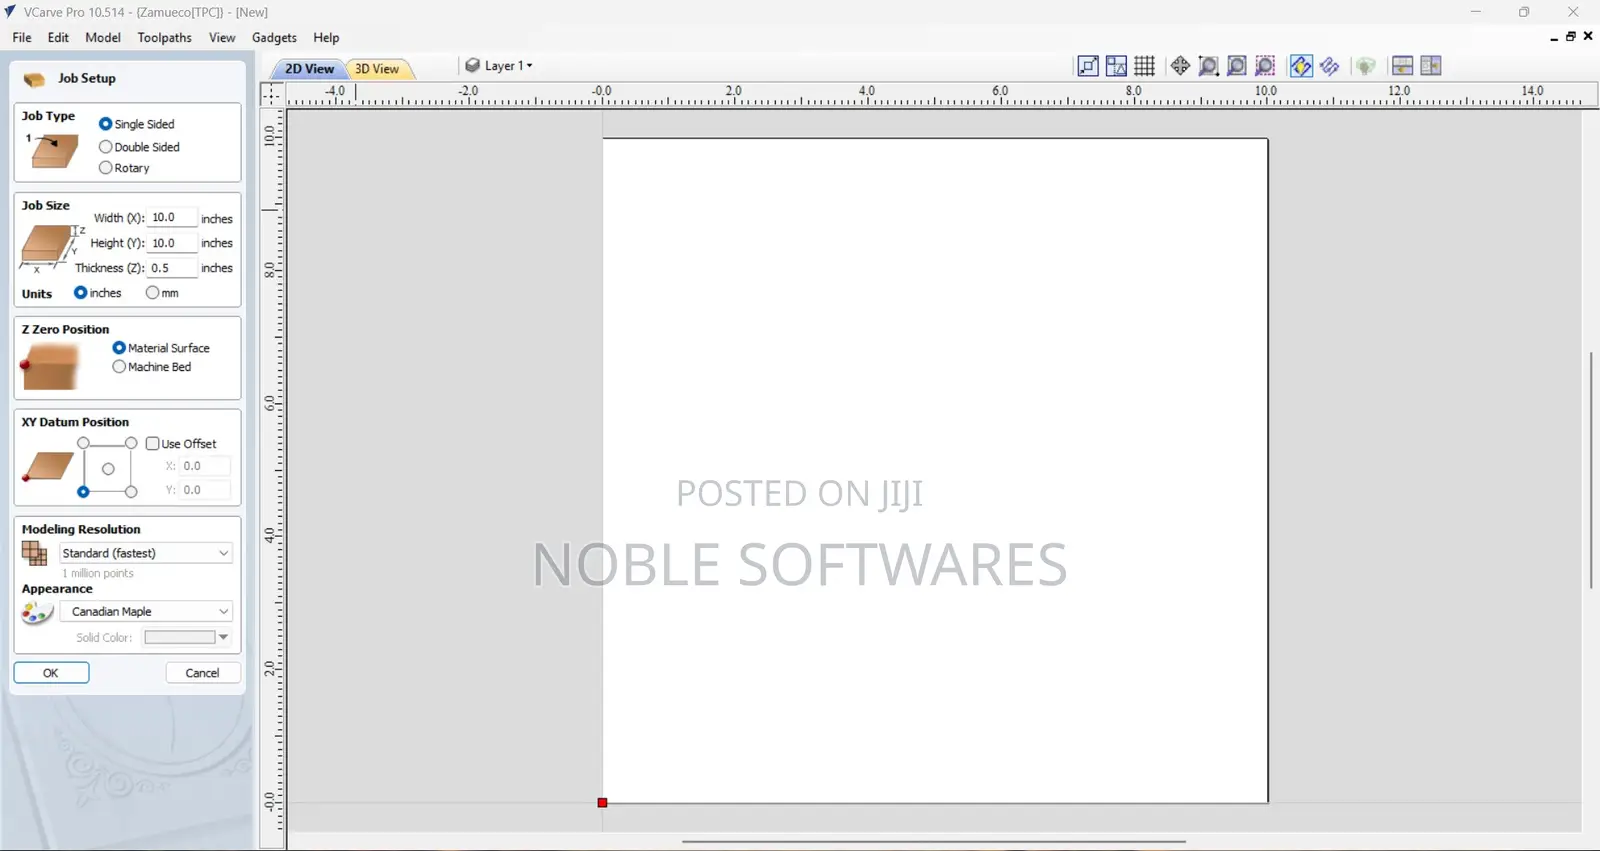Select the top-right XY datum corner
This screenshot has width=1600, height=851.
point(131,443)
